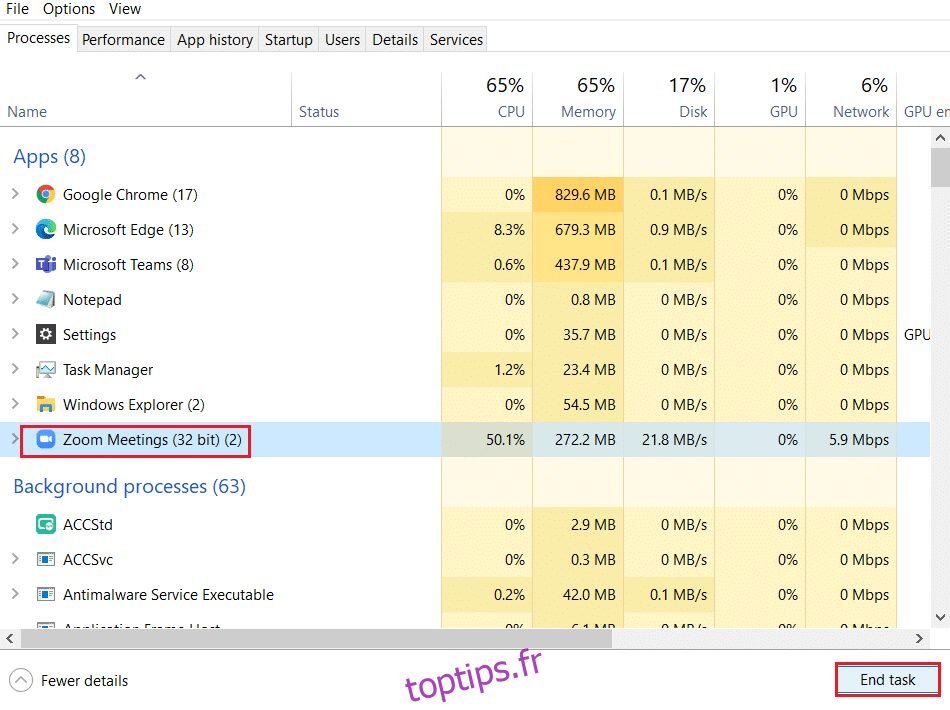Click the vertical scrollbar down arrow
Image resolution: width=950 pixels, height=710 pixels.
click(x=940, y=618)
